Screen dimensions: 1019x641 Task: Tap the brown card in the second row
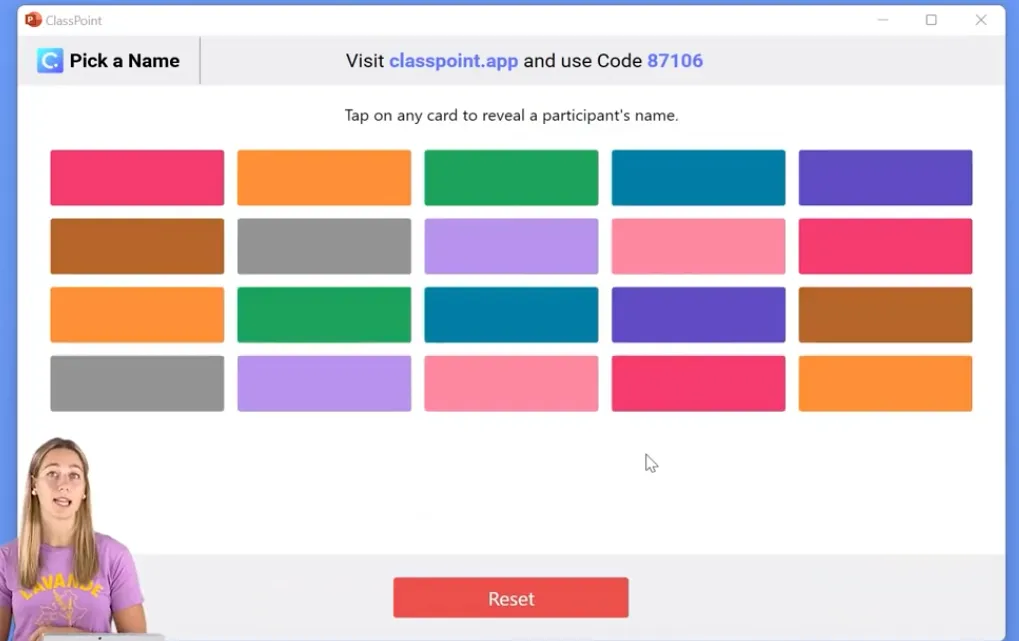137,246
